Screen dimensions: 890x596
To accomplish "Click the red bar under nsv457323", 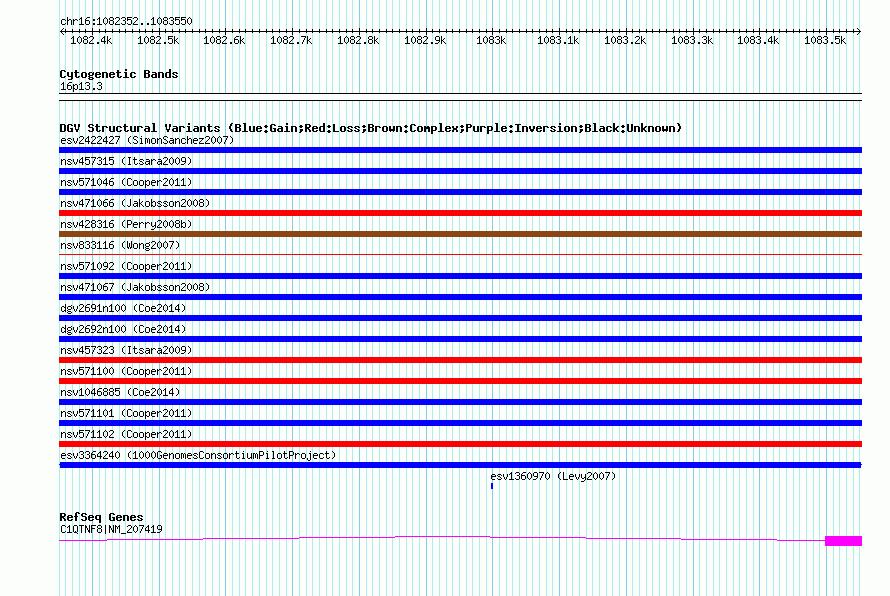I will pos(460,360).
